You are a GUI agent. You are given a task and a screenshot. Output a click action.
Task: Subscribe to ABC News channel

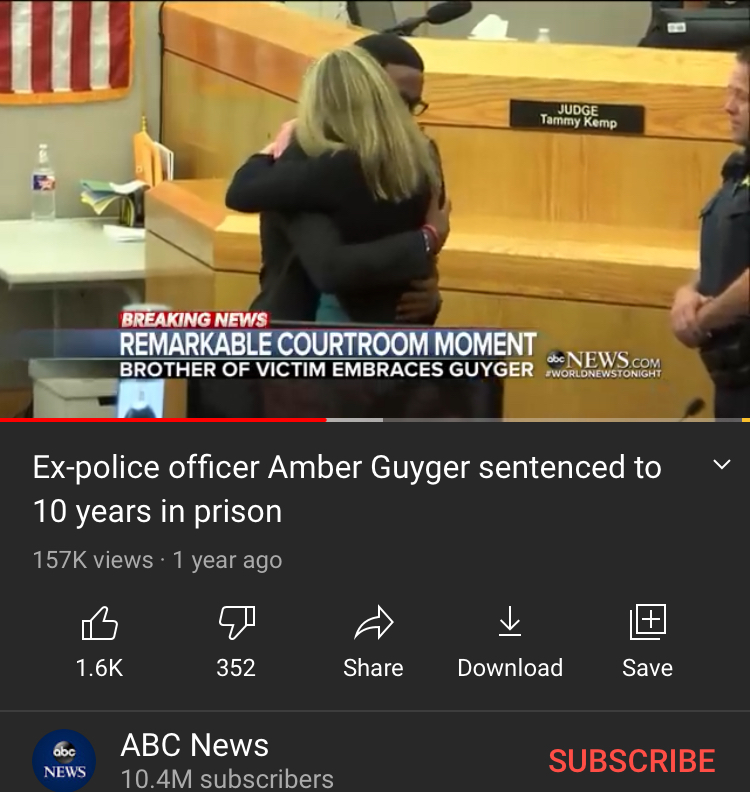pyautogui.click(x=632, y=761)
